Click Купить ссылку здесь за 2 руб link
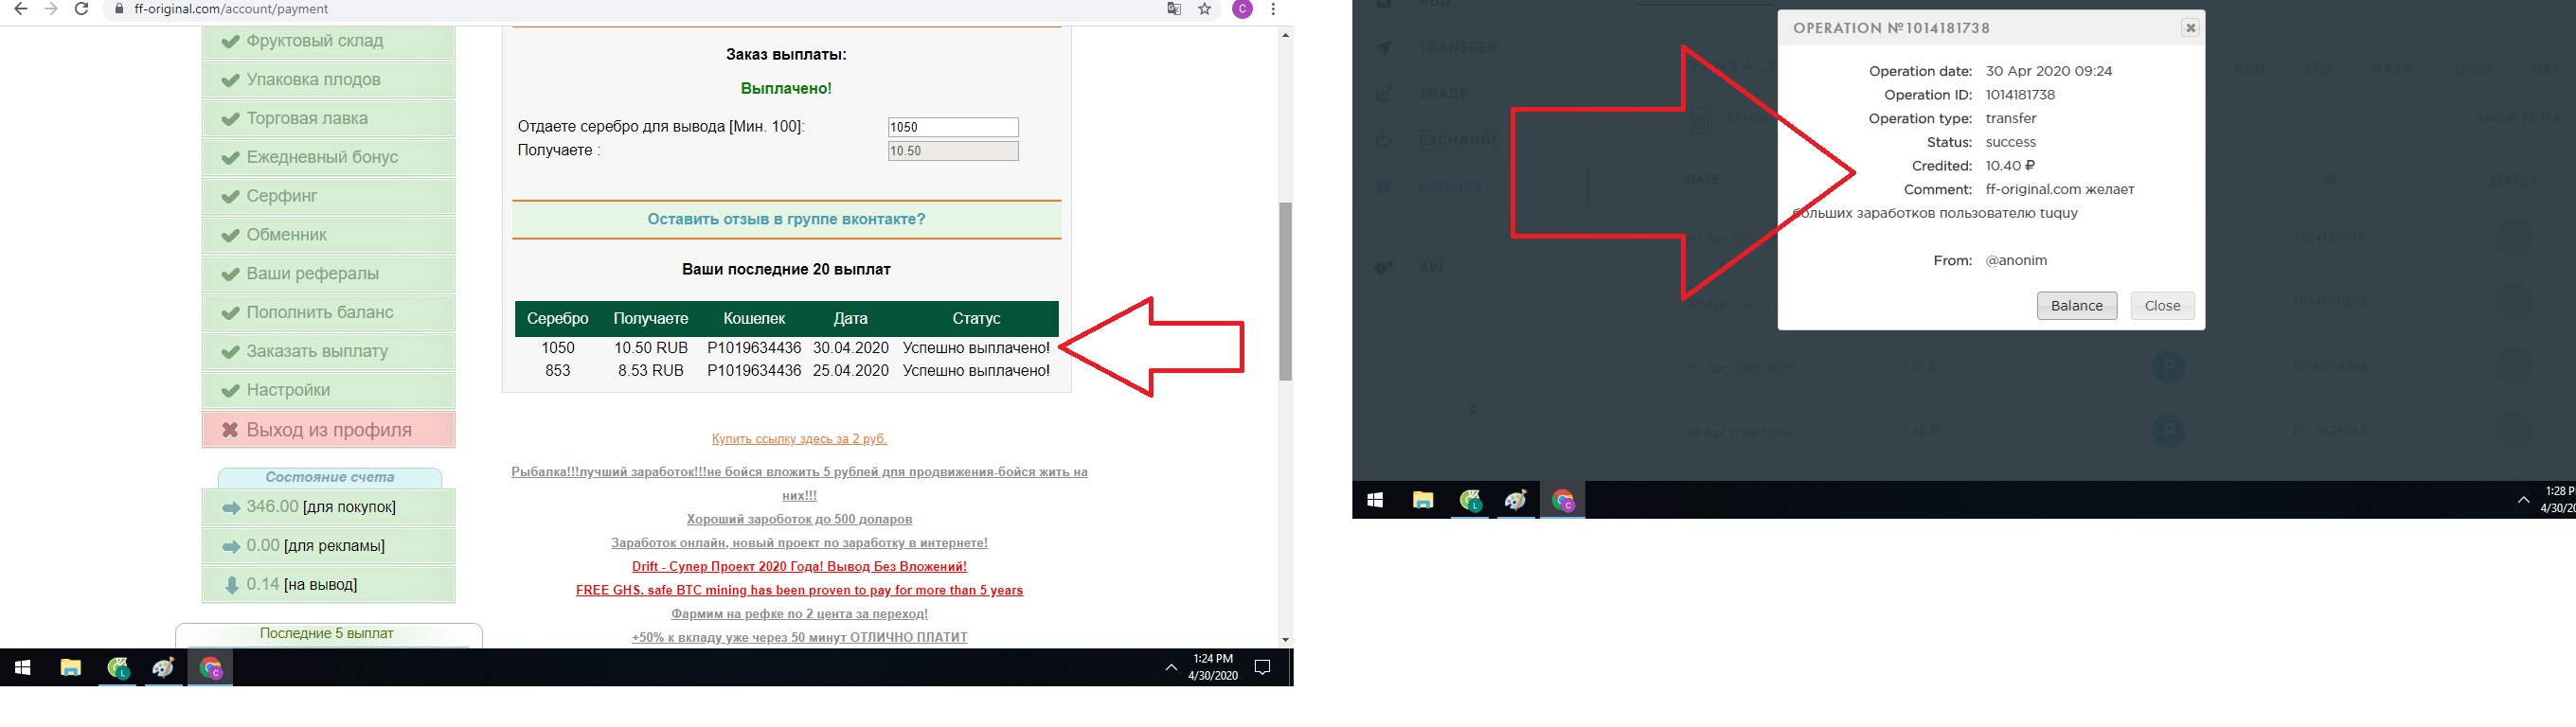This screenshot has height=727, width=2576. tap(799, 439)
